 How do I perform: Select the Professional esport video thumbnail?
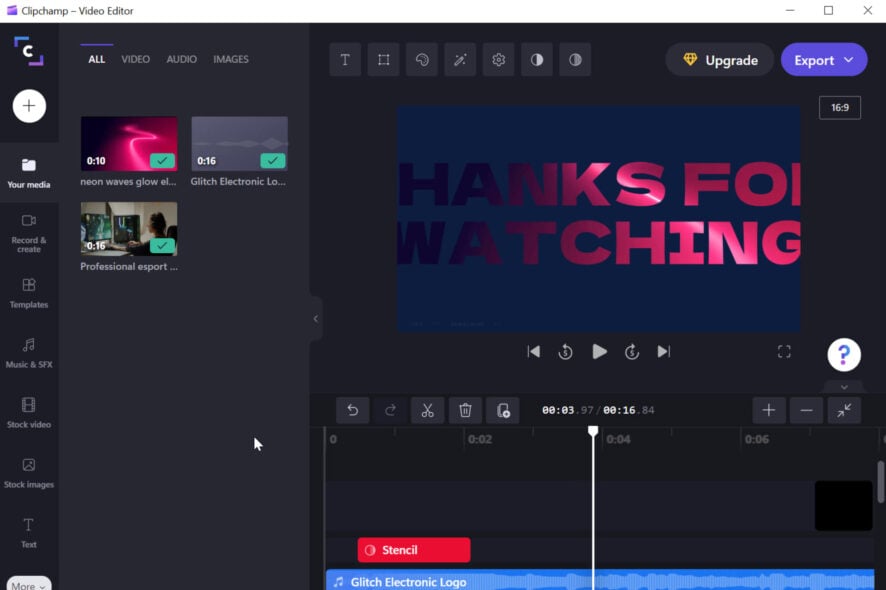click(129, 229)
